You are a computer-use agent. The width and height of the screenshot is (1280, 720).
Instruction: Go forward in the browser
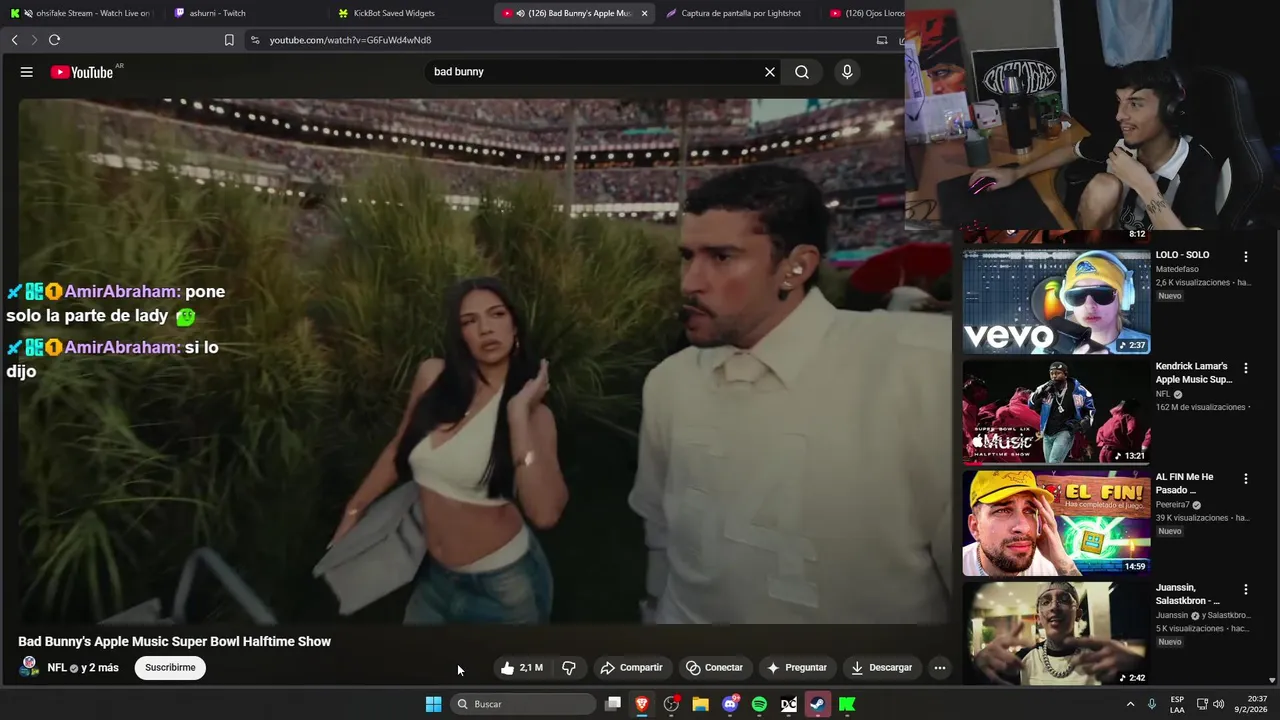pos(33,40)
